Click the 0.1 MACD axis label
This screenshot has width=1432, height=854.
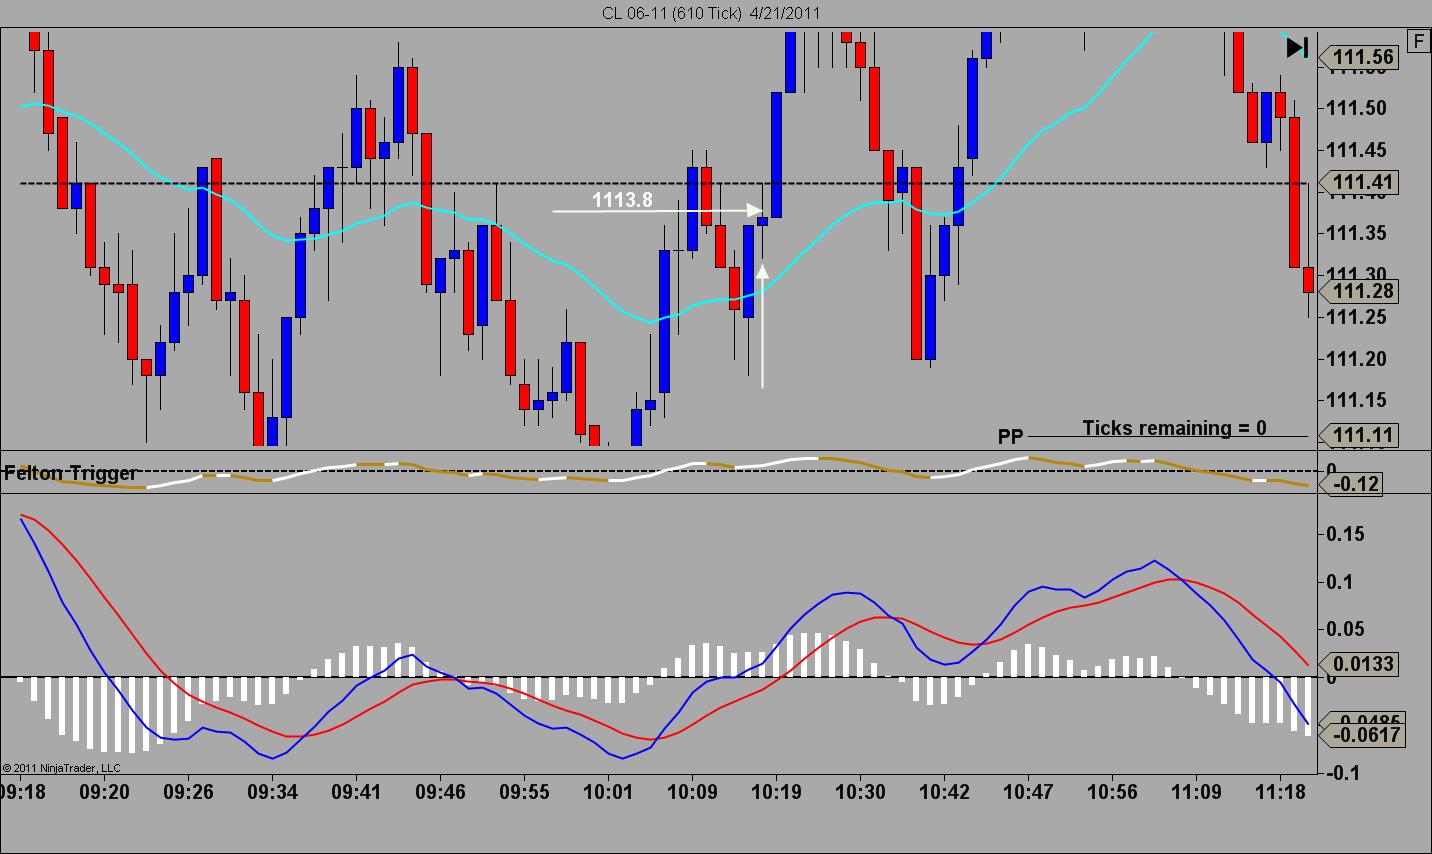pyautogui.click(x=1342, y=582)
